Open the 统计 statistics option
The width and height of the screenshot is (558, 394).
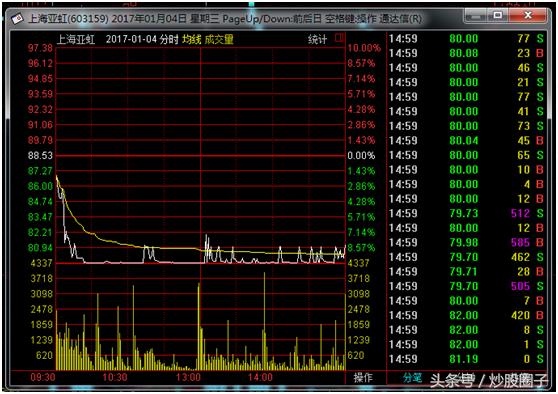(x=317, y=39)
